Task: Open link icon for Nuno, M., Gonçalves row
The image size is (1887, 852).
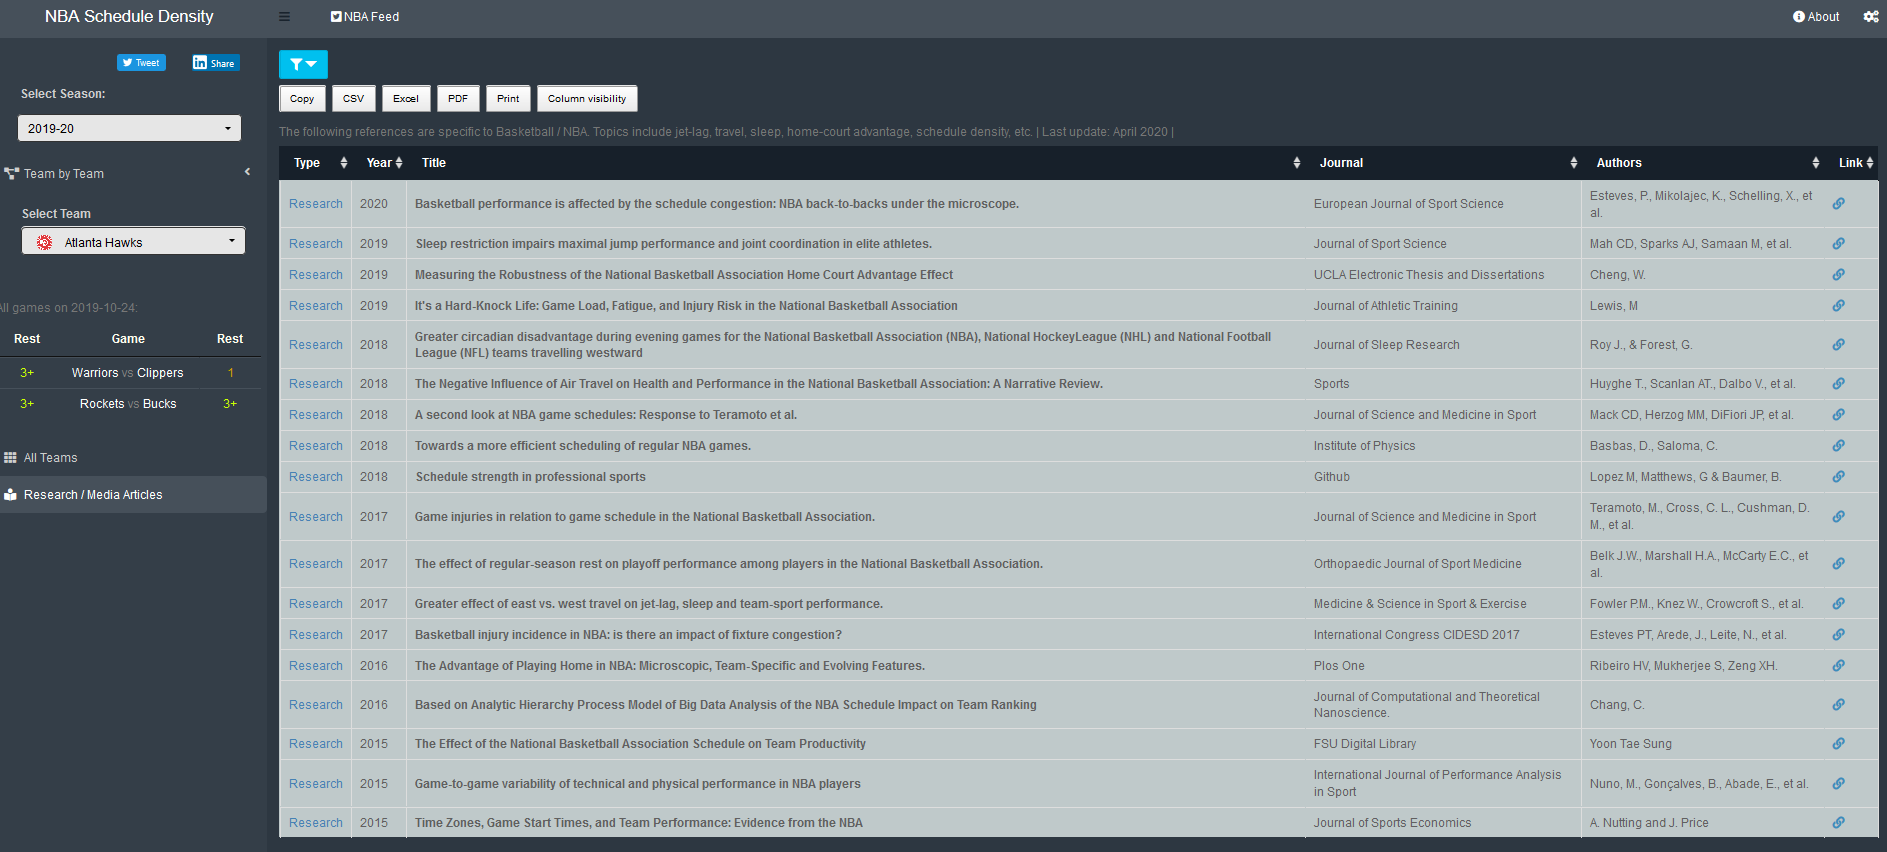Action: (x=1838, y=784)
